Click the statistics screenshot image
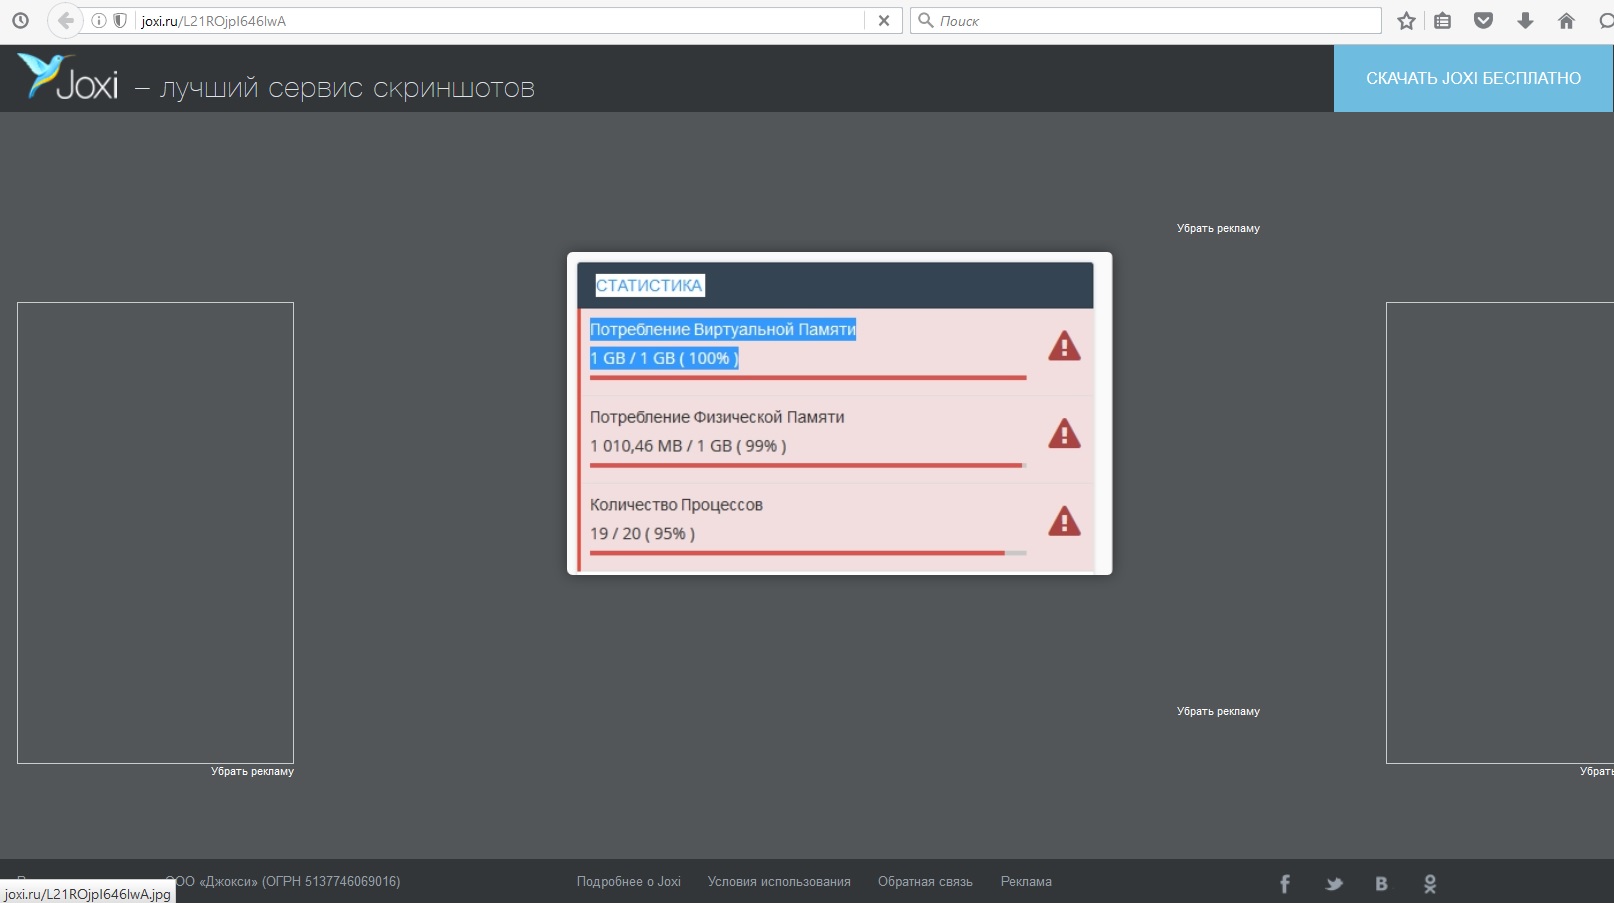1614x903 pixels. point(839,413)
